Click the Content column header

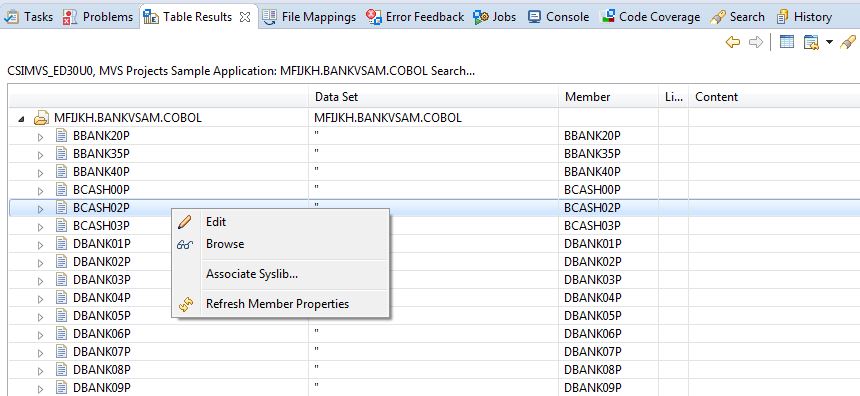tap(774, 97)
